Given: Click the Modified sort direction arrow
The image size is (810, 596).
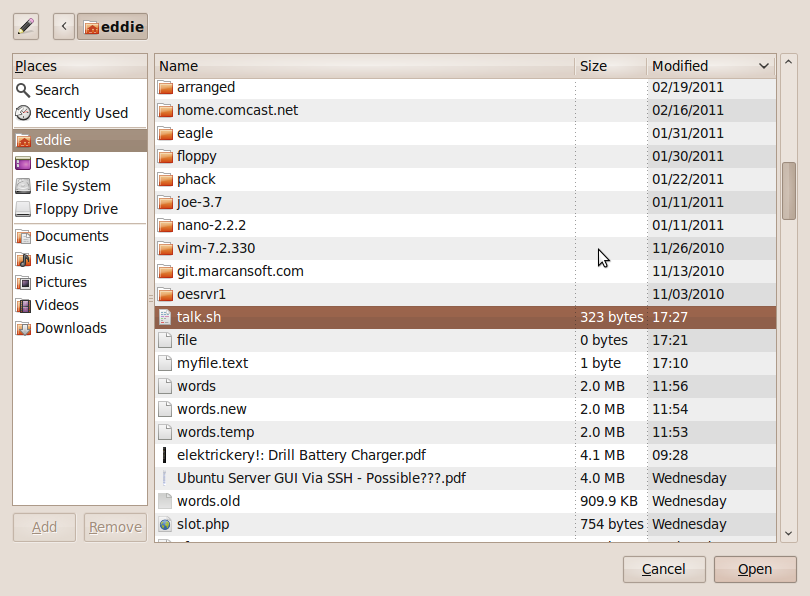Looking at the screenshot, I should coord(764,66).
